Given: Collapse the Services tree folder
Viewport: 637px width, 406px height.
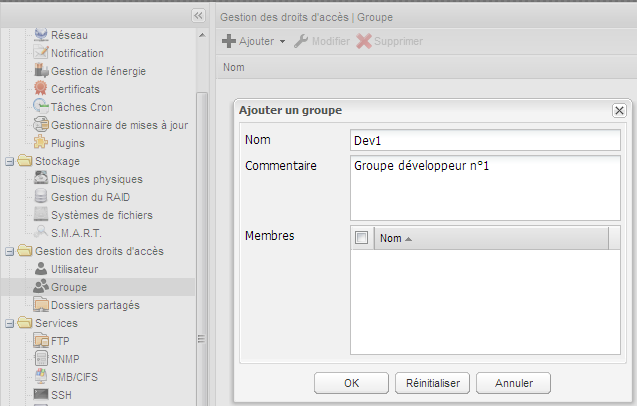Looking at the screenshot, I should point(9,323).
